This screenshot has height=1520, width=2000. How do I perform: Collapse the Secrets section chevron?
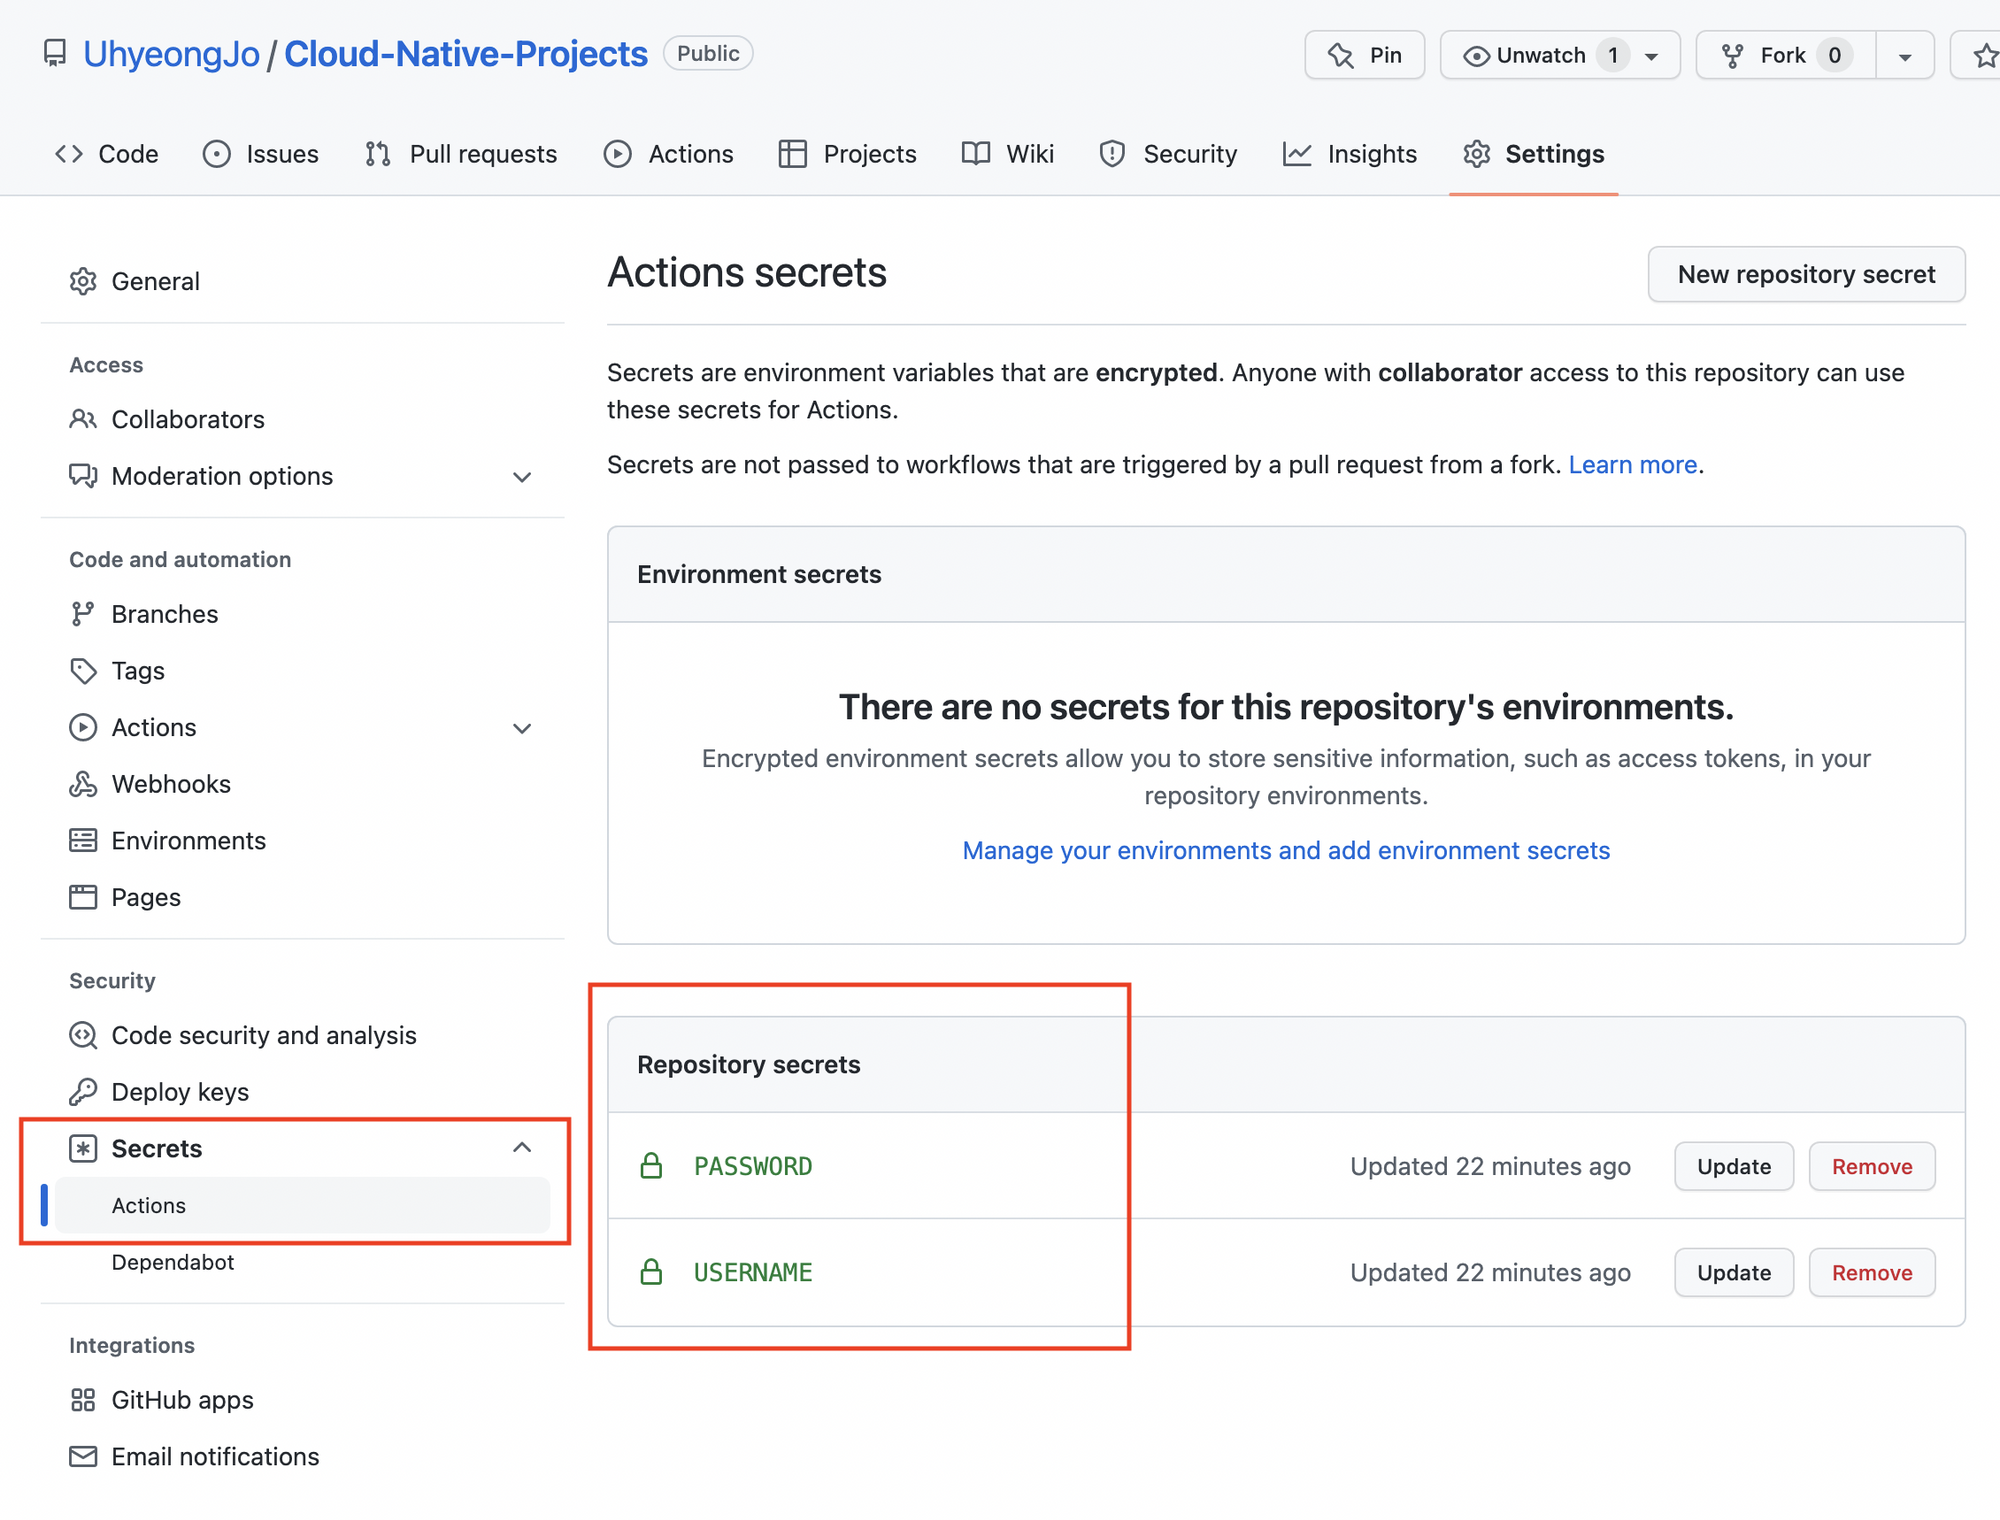(522, 1148)
